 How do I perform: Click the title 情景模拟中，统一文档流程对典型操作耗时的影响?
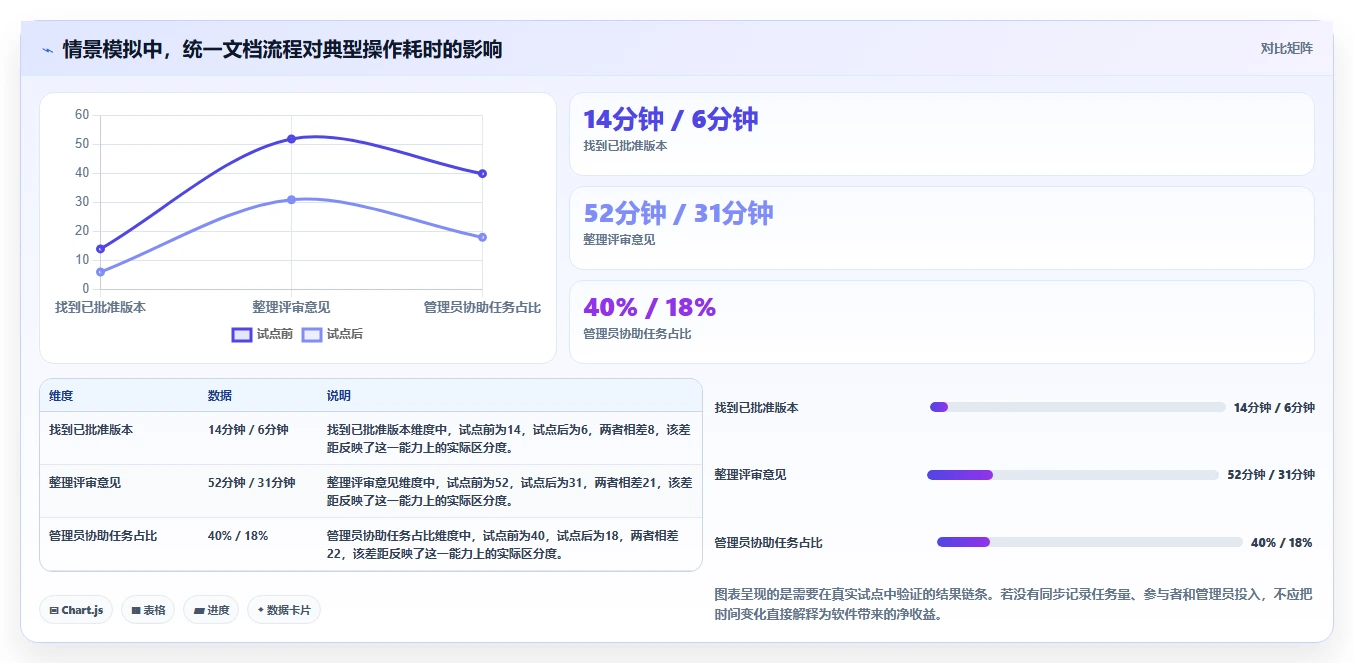pyautogui.click(x=282, y=49)
